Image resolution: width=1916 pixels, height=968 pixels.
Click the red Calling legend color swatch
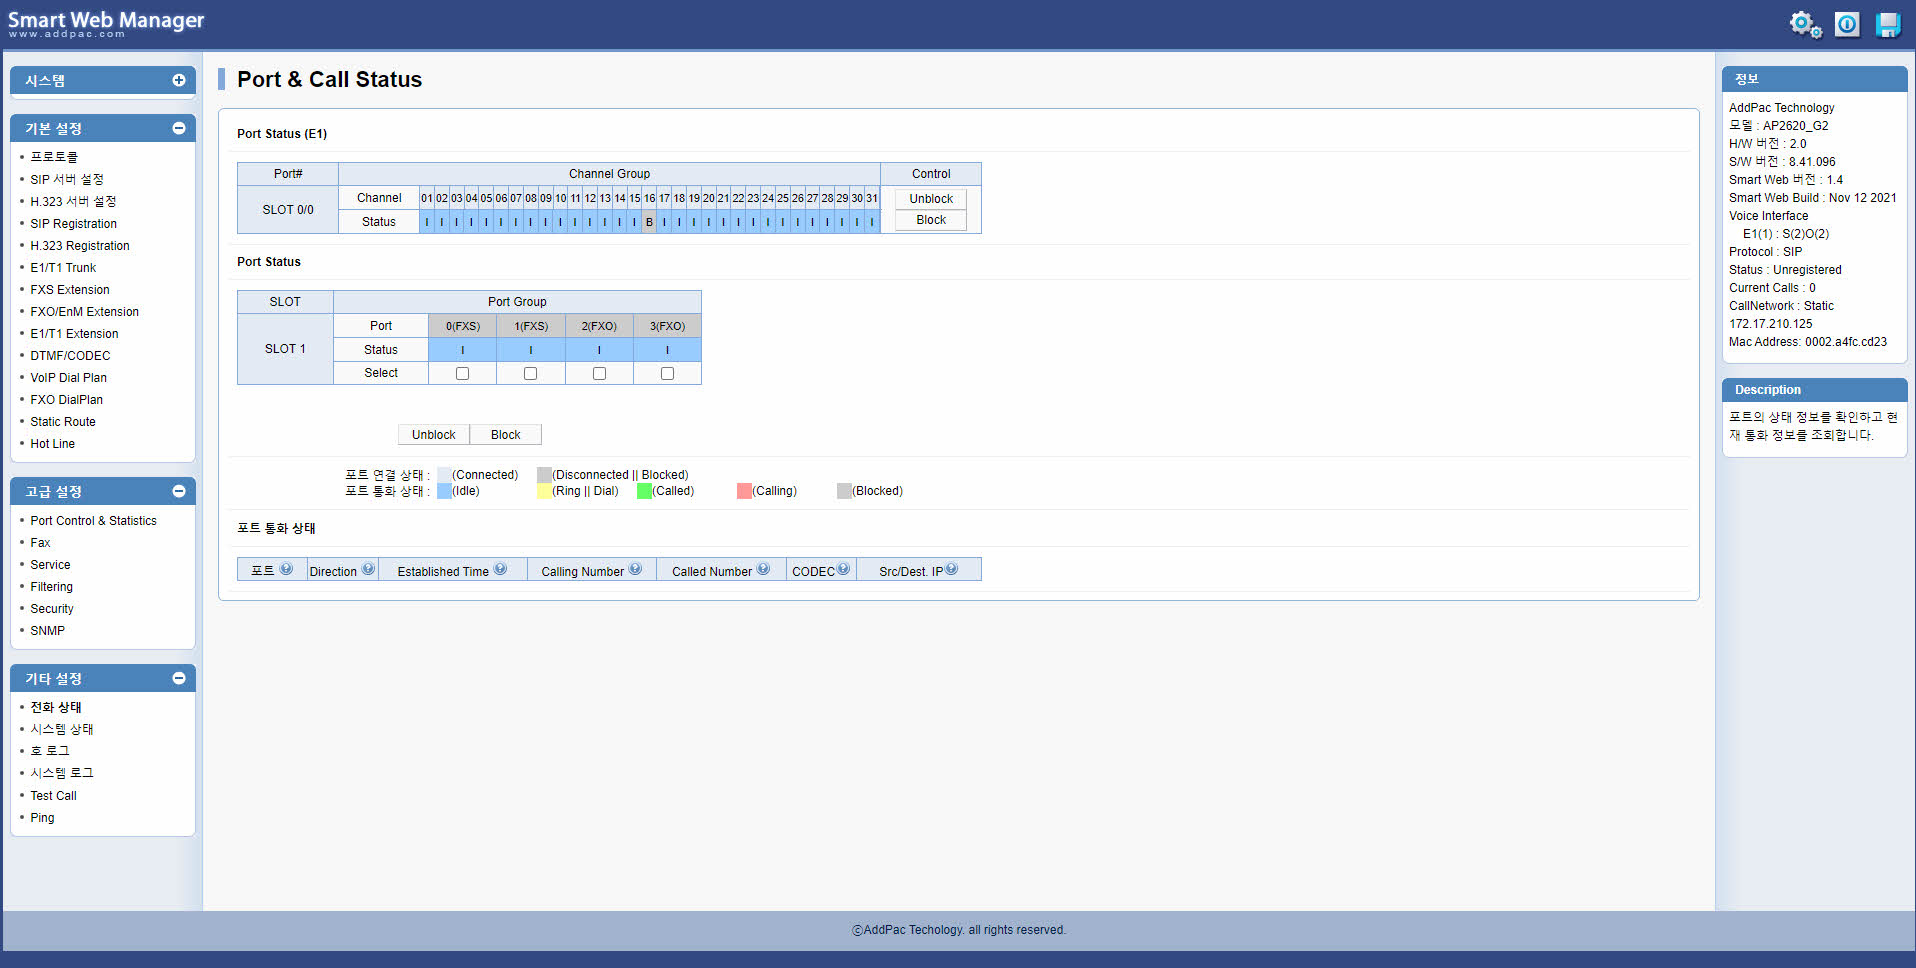click(743, 491)
